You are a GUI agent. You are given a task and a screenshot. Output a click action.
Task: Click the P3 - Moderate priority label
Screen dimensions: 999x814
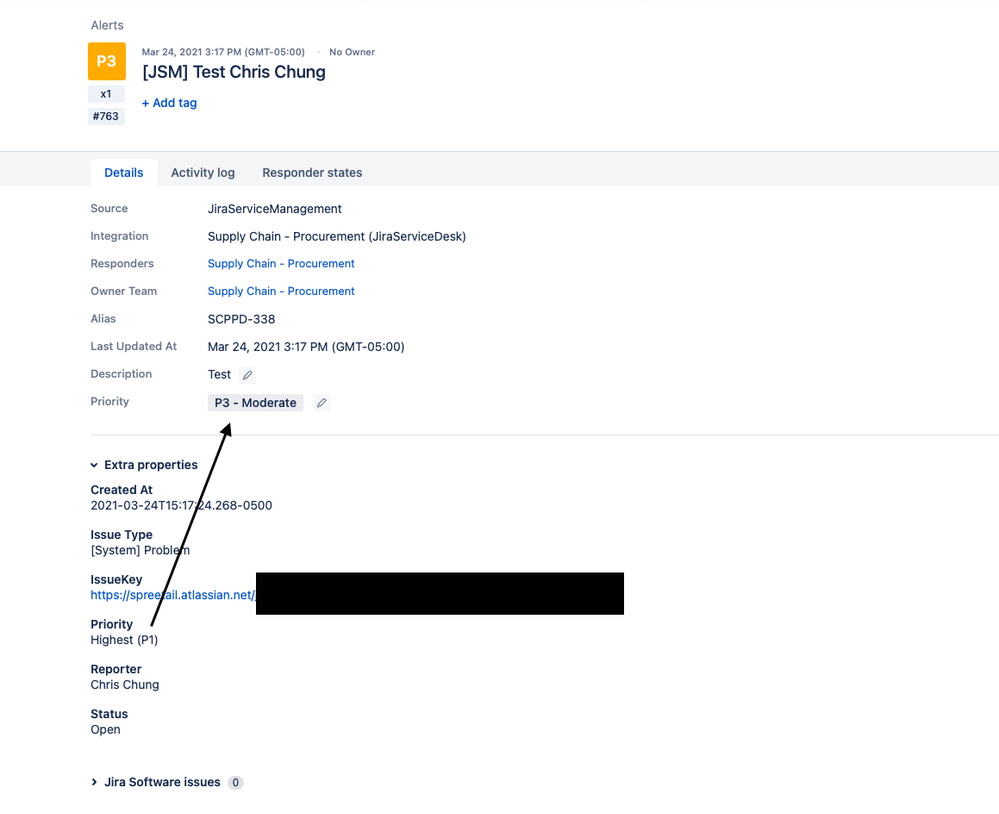[x=255, y=403]
